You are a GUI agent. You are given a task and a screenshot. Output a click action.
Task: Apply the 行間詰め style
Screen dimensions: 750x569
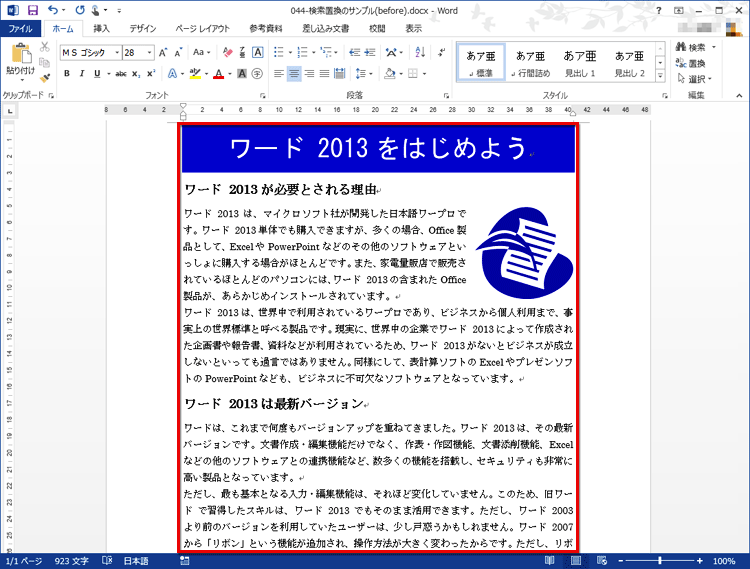pyautogui.click(x=530, y=62)
